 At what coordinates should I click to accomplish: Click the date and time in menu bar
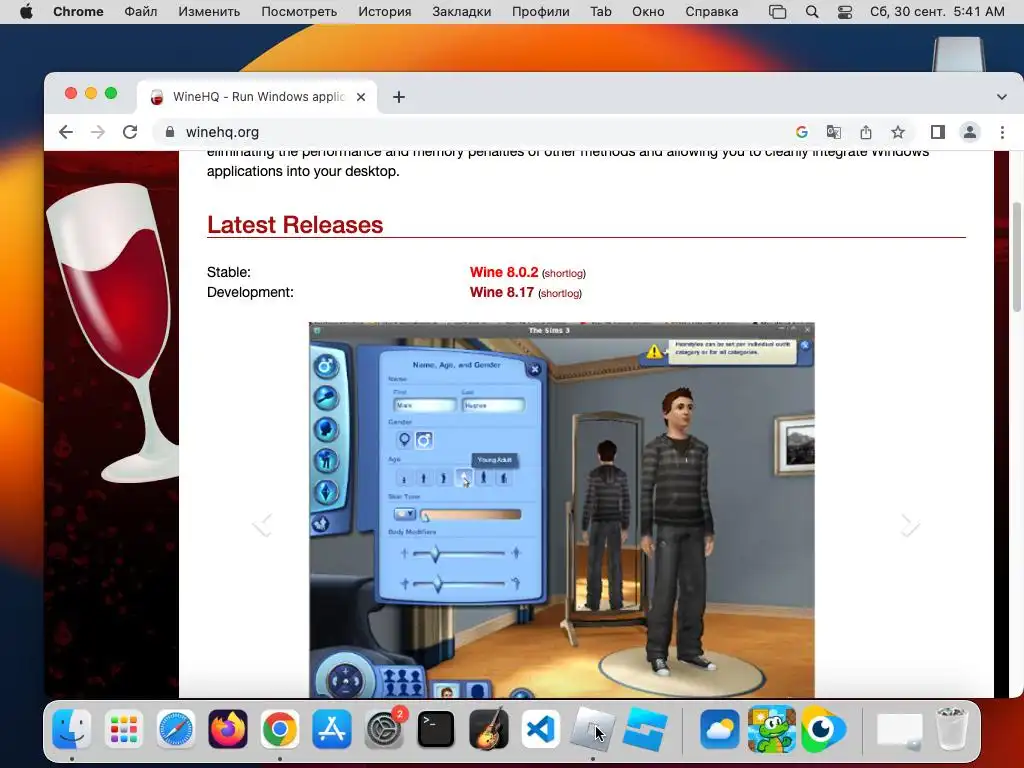point(937,12)
